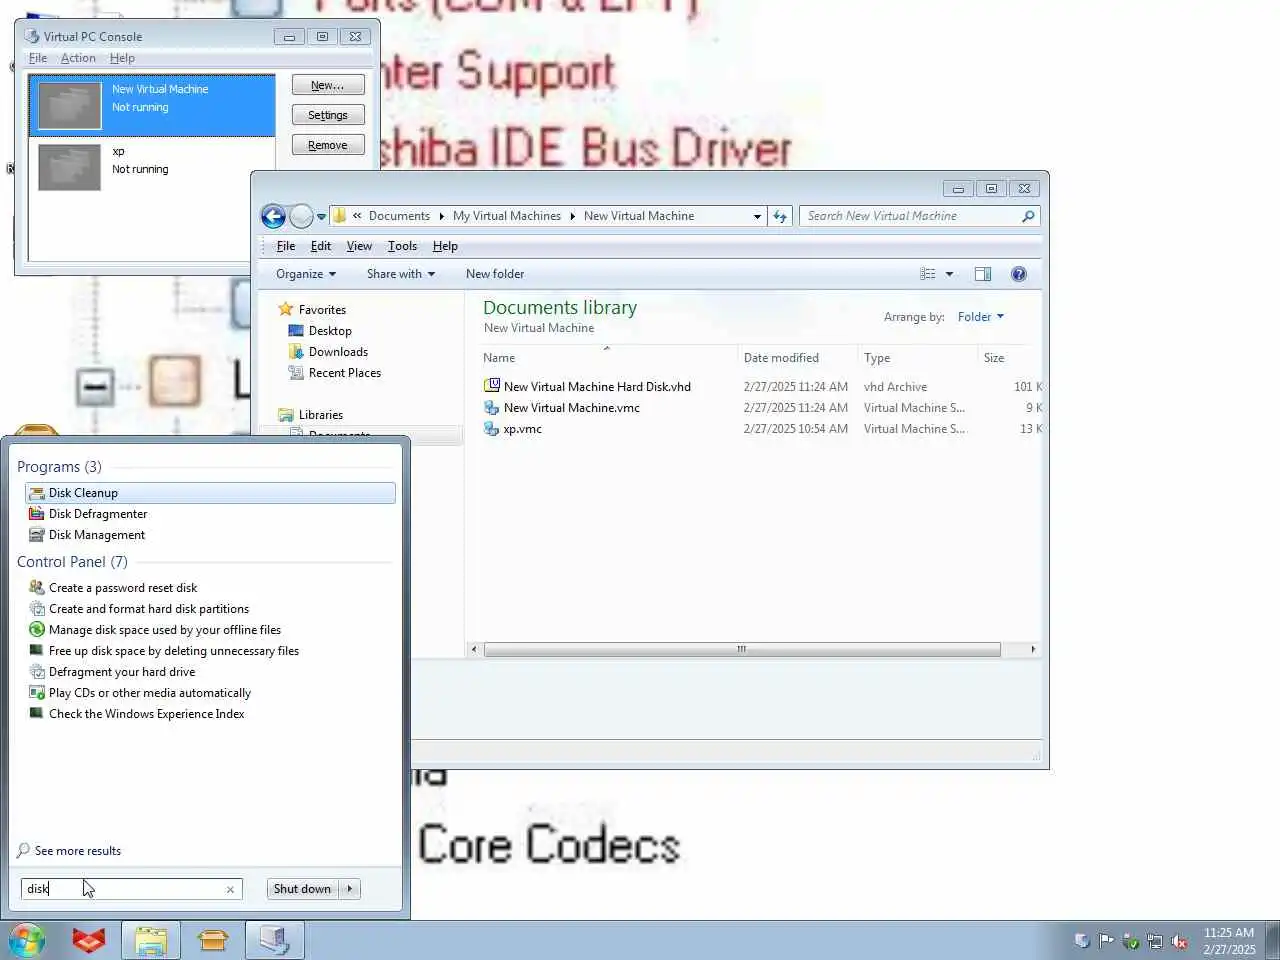The height and width of the screenshot is (960, 1280).
Task: Select New Virtual Machine thumbnail in Virtual PC Console
Action: 70,104
